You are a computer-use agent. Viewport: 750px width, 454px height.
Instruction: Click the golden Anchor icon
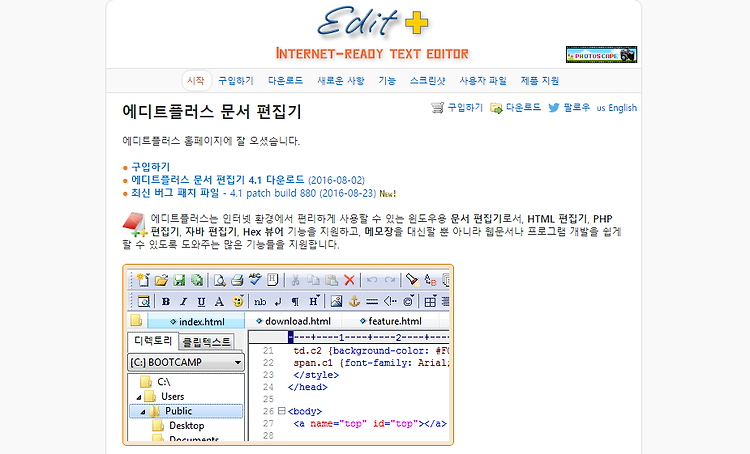click(354, 301)
